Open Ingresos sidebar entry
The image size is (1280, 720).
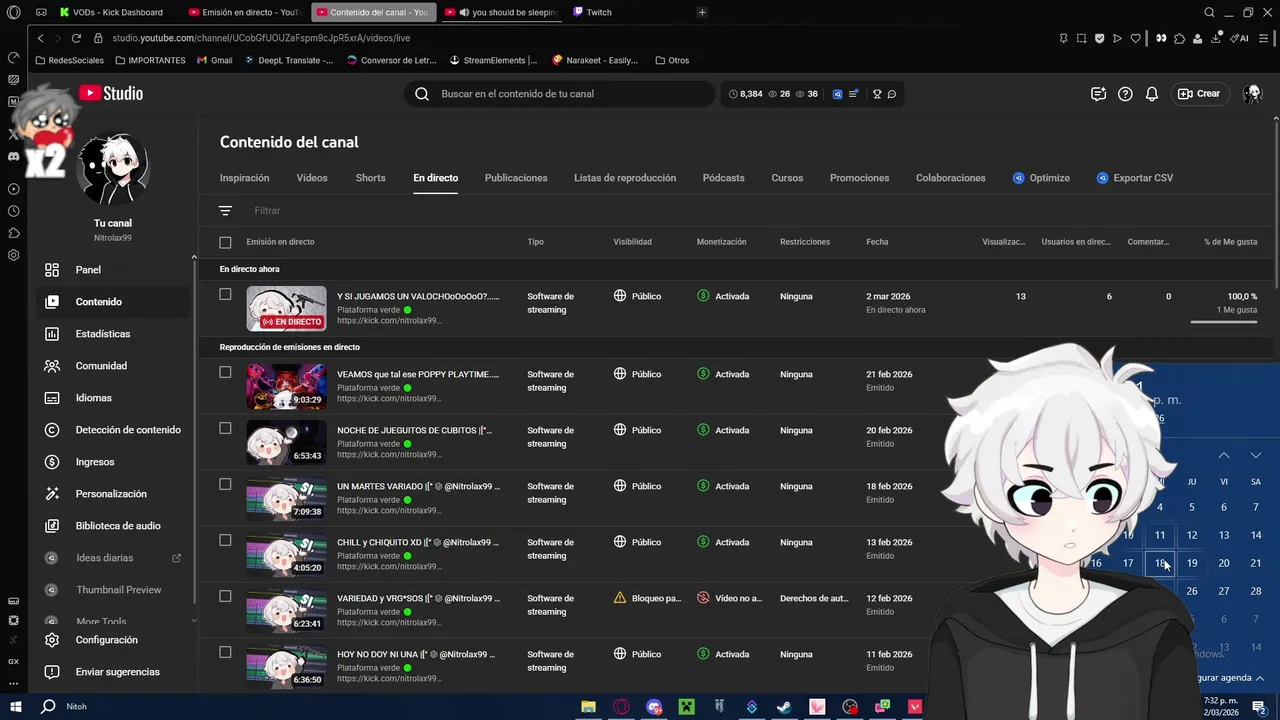pos(95,462)
